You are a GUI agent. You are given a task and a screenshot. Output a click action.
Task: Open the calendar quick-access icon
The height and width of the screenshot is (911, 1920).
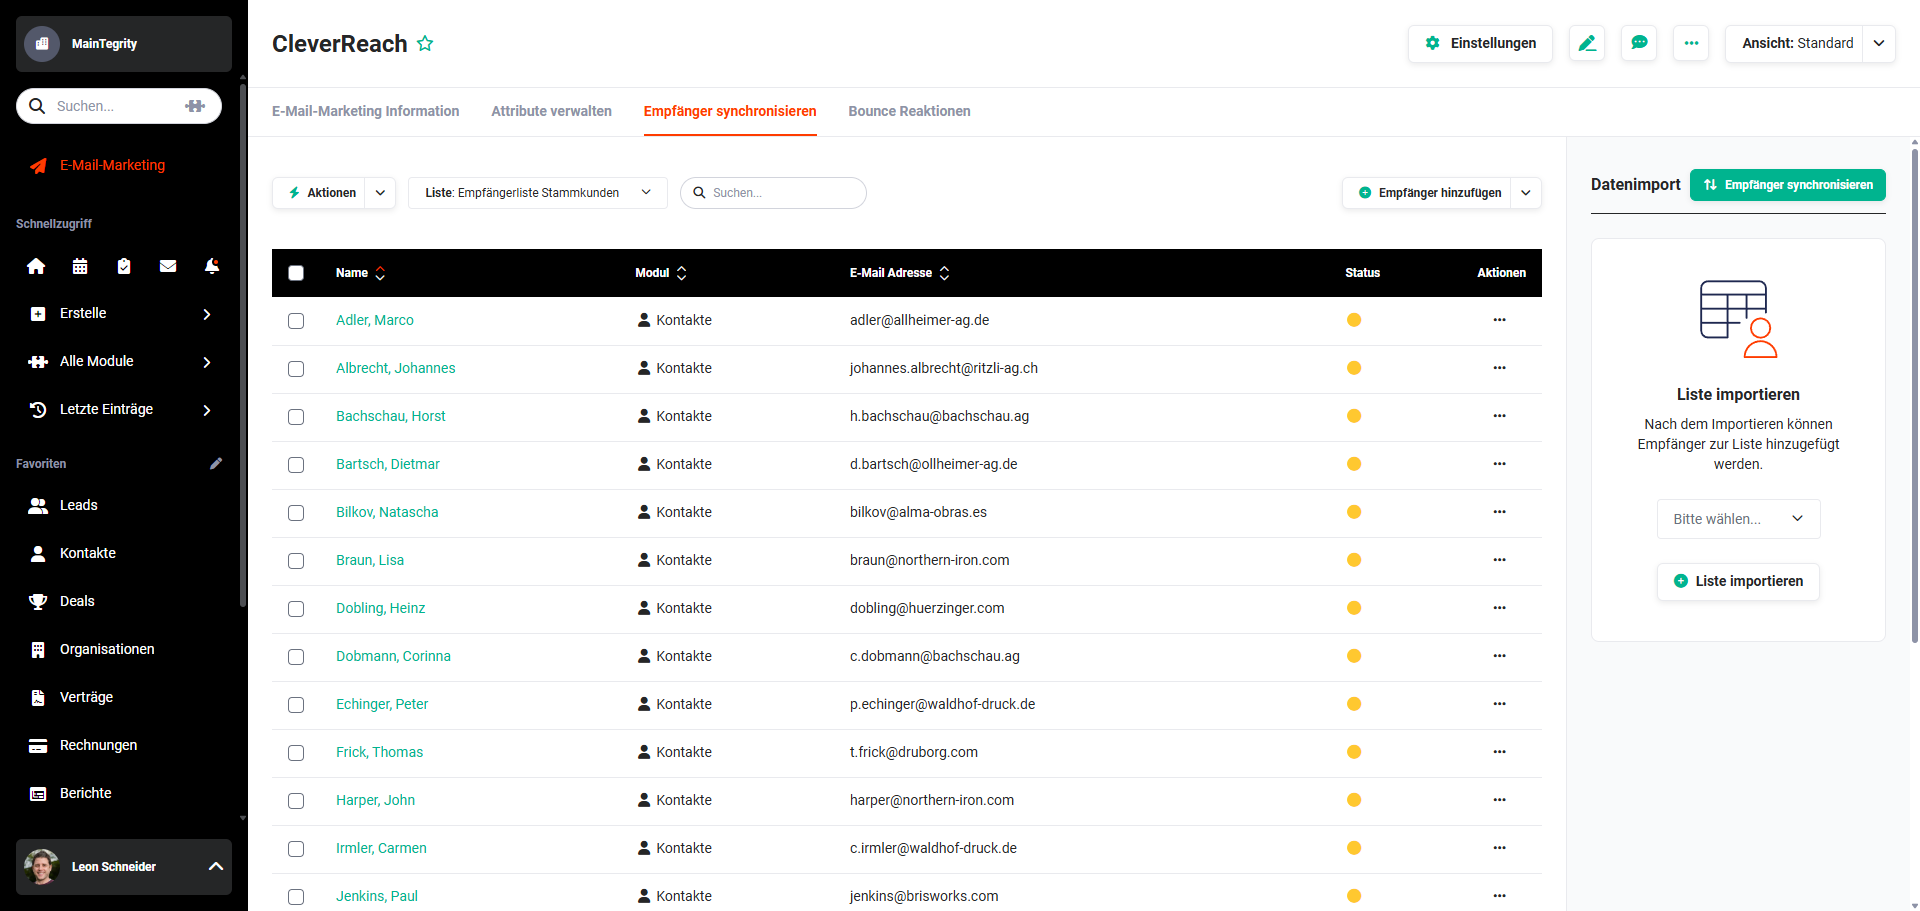(80, 266)
